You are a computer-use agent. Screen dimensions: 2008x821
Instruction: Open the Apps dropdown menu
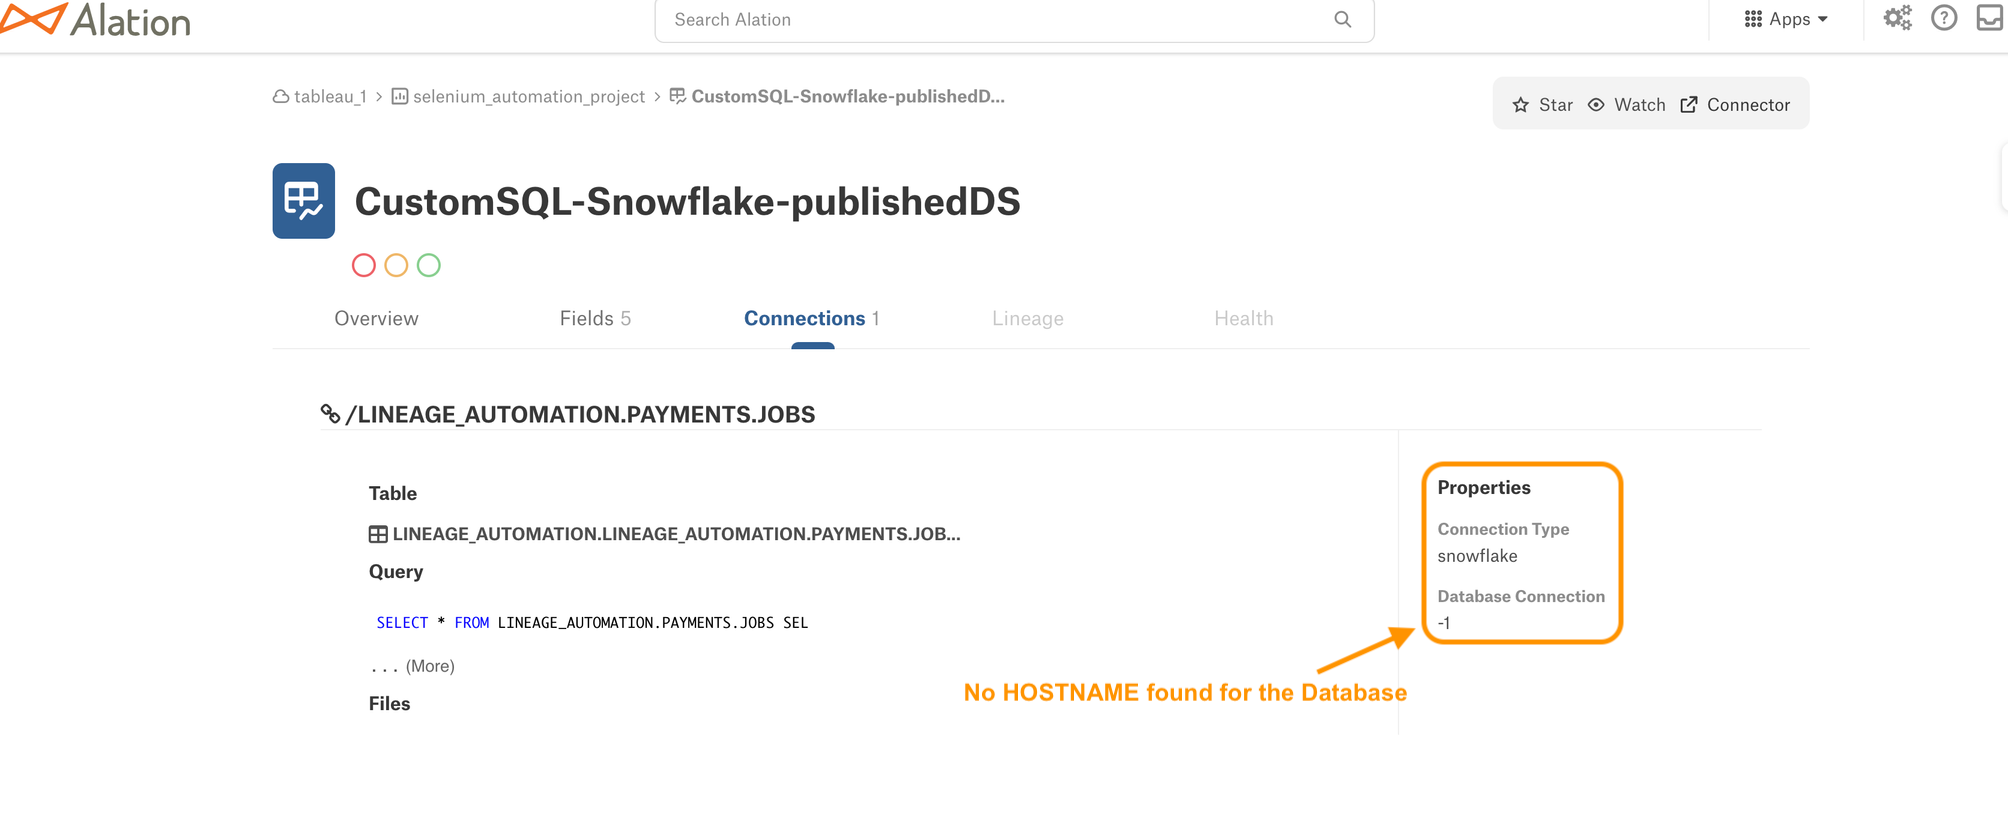[1786, 19]
